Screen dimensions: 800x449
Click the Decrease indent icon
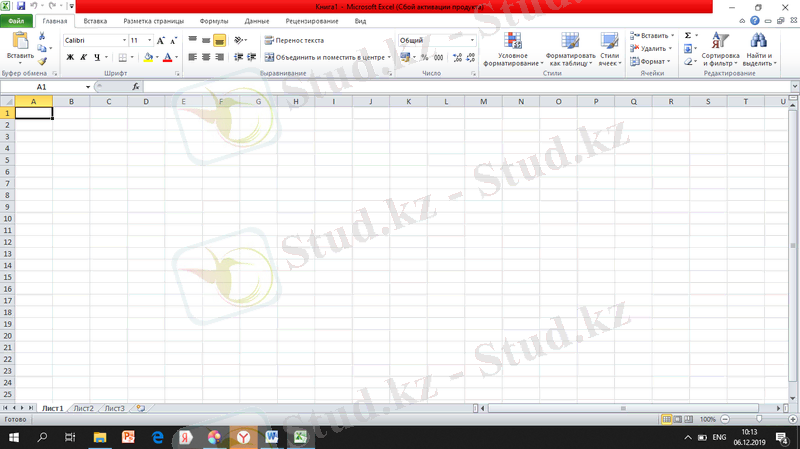pos(238,57)
